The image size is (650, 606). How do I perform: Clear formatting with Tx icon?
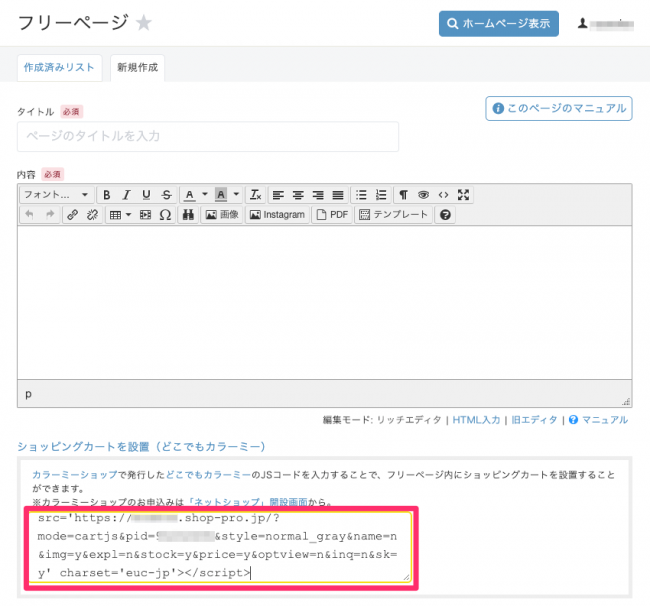(255, 195)
